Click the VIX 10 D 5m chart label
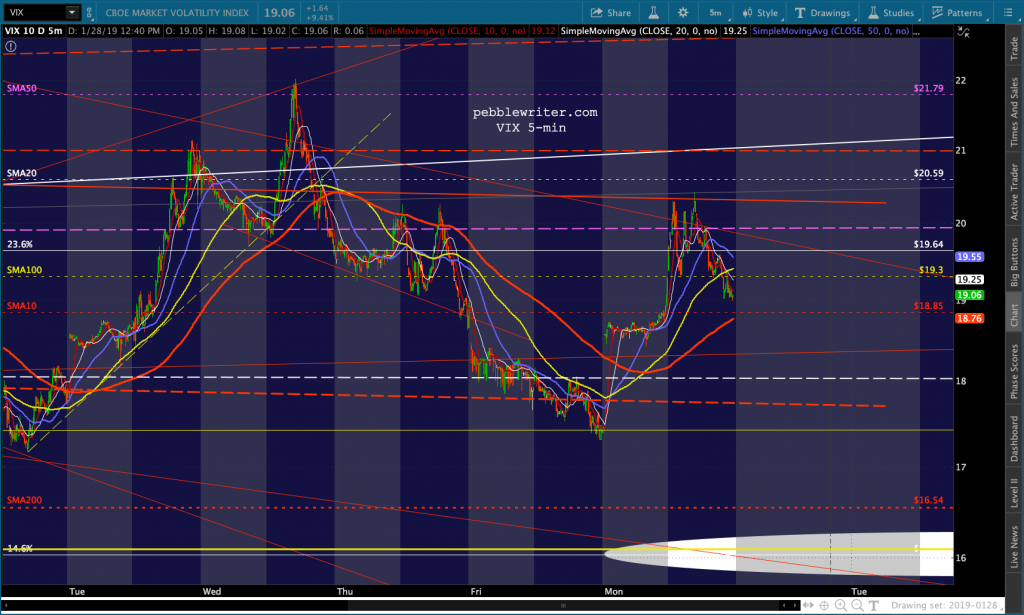The width and height of the screenshot is (1024, 615). (x=33, y=31)
